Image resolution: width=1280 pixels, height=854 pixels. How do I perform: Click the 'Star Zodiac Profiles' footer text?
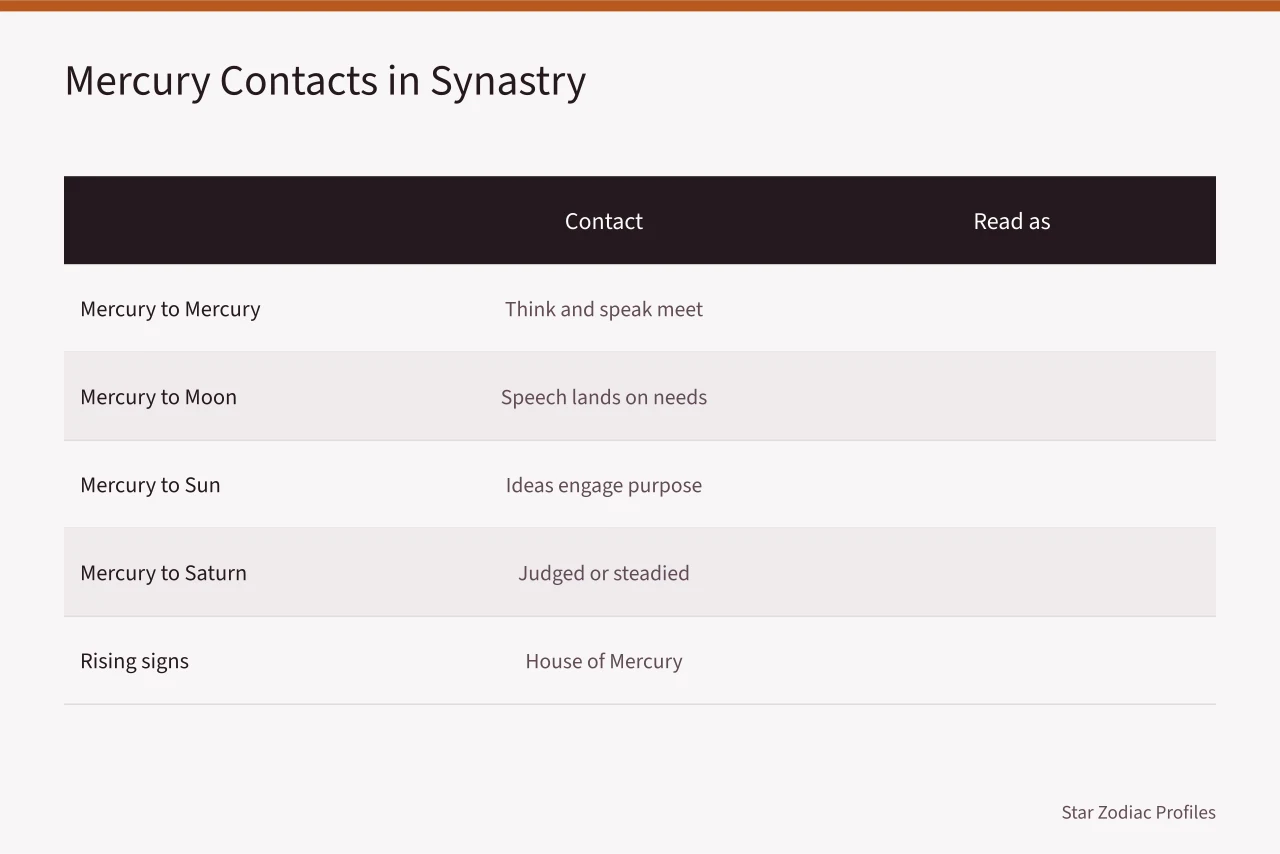(x=1138, y=812)
